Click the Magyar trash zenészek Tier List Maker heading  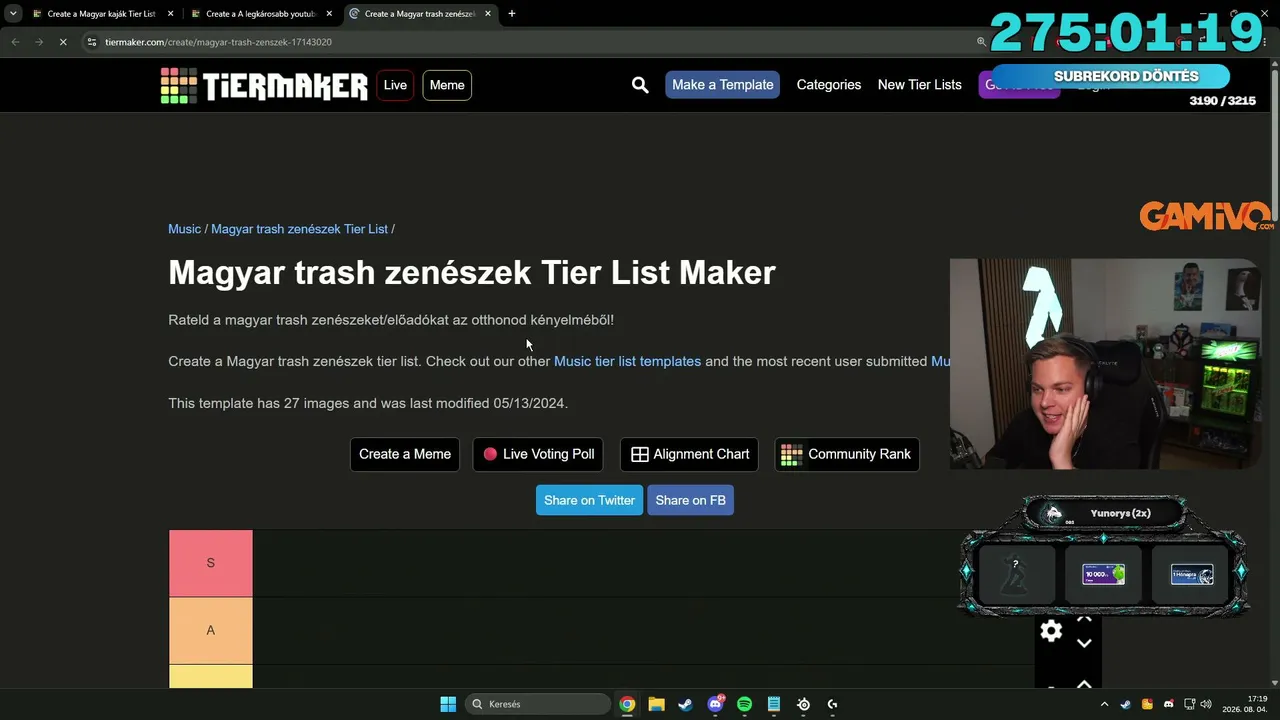(472, 273)
